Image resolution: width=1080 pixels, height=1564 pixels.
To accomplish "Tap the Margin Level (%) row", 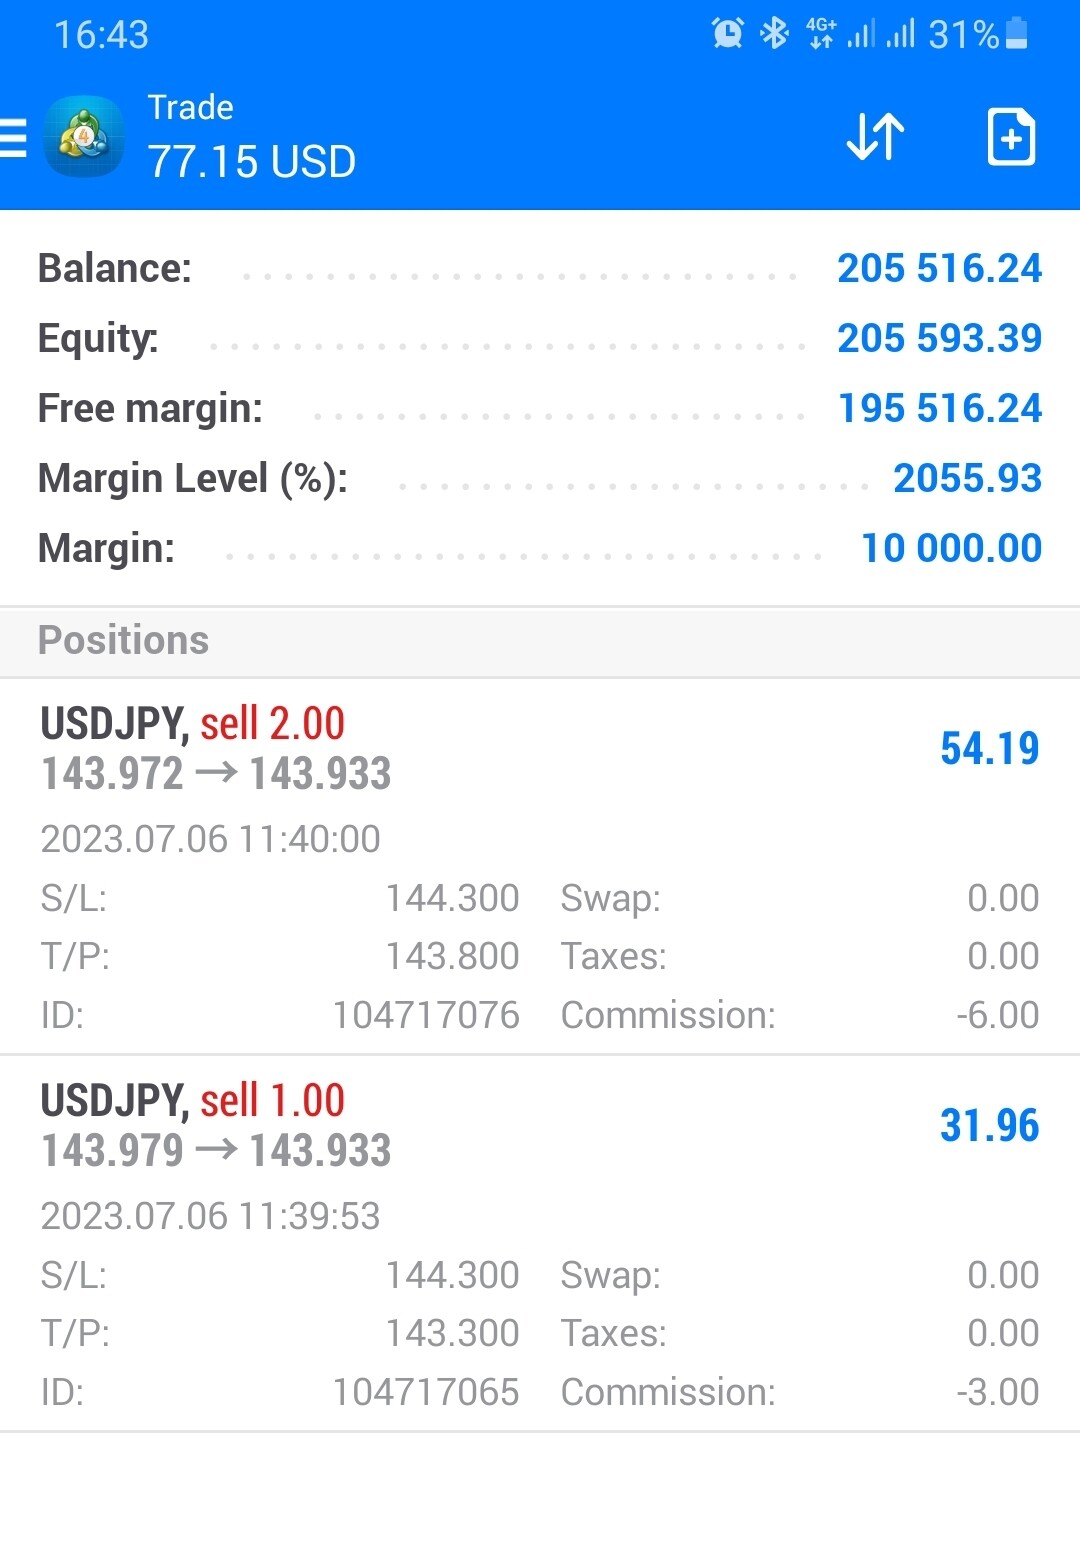I will click(540, 478).
